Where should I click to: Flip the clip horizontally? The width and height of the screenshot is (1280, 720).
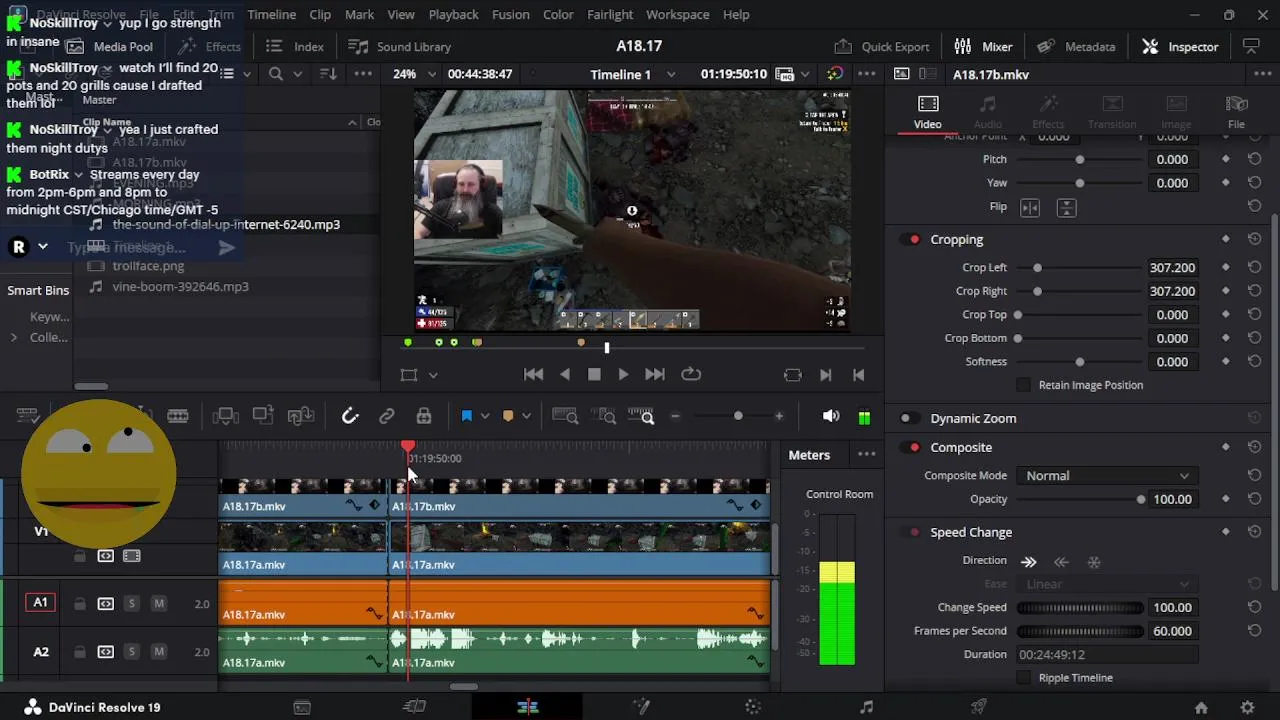[x=1030, y=207]
